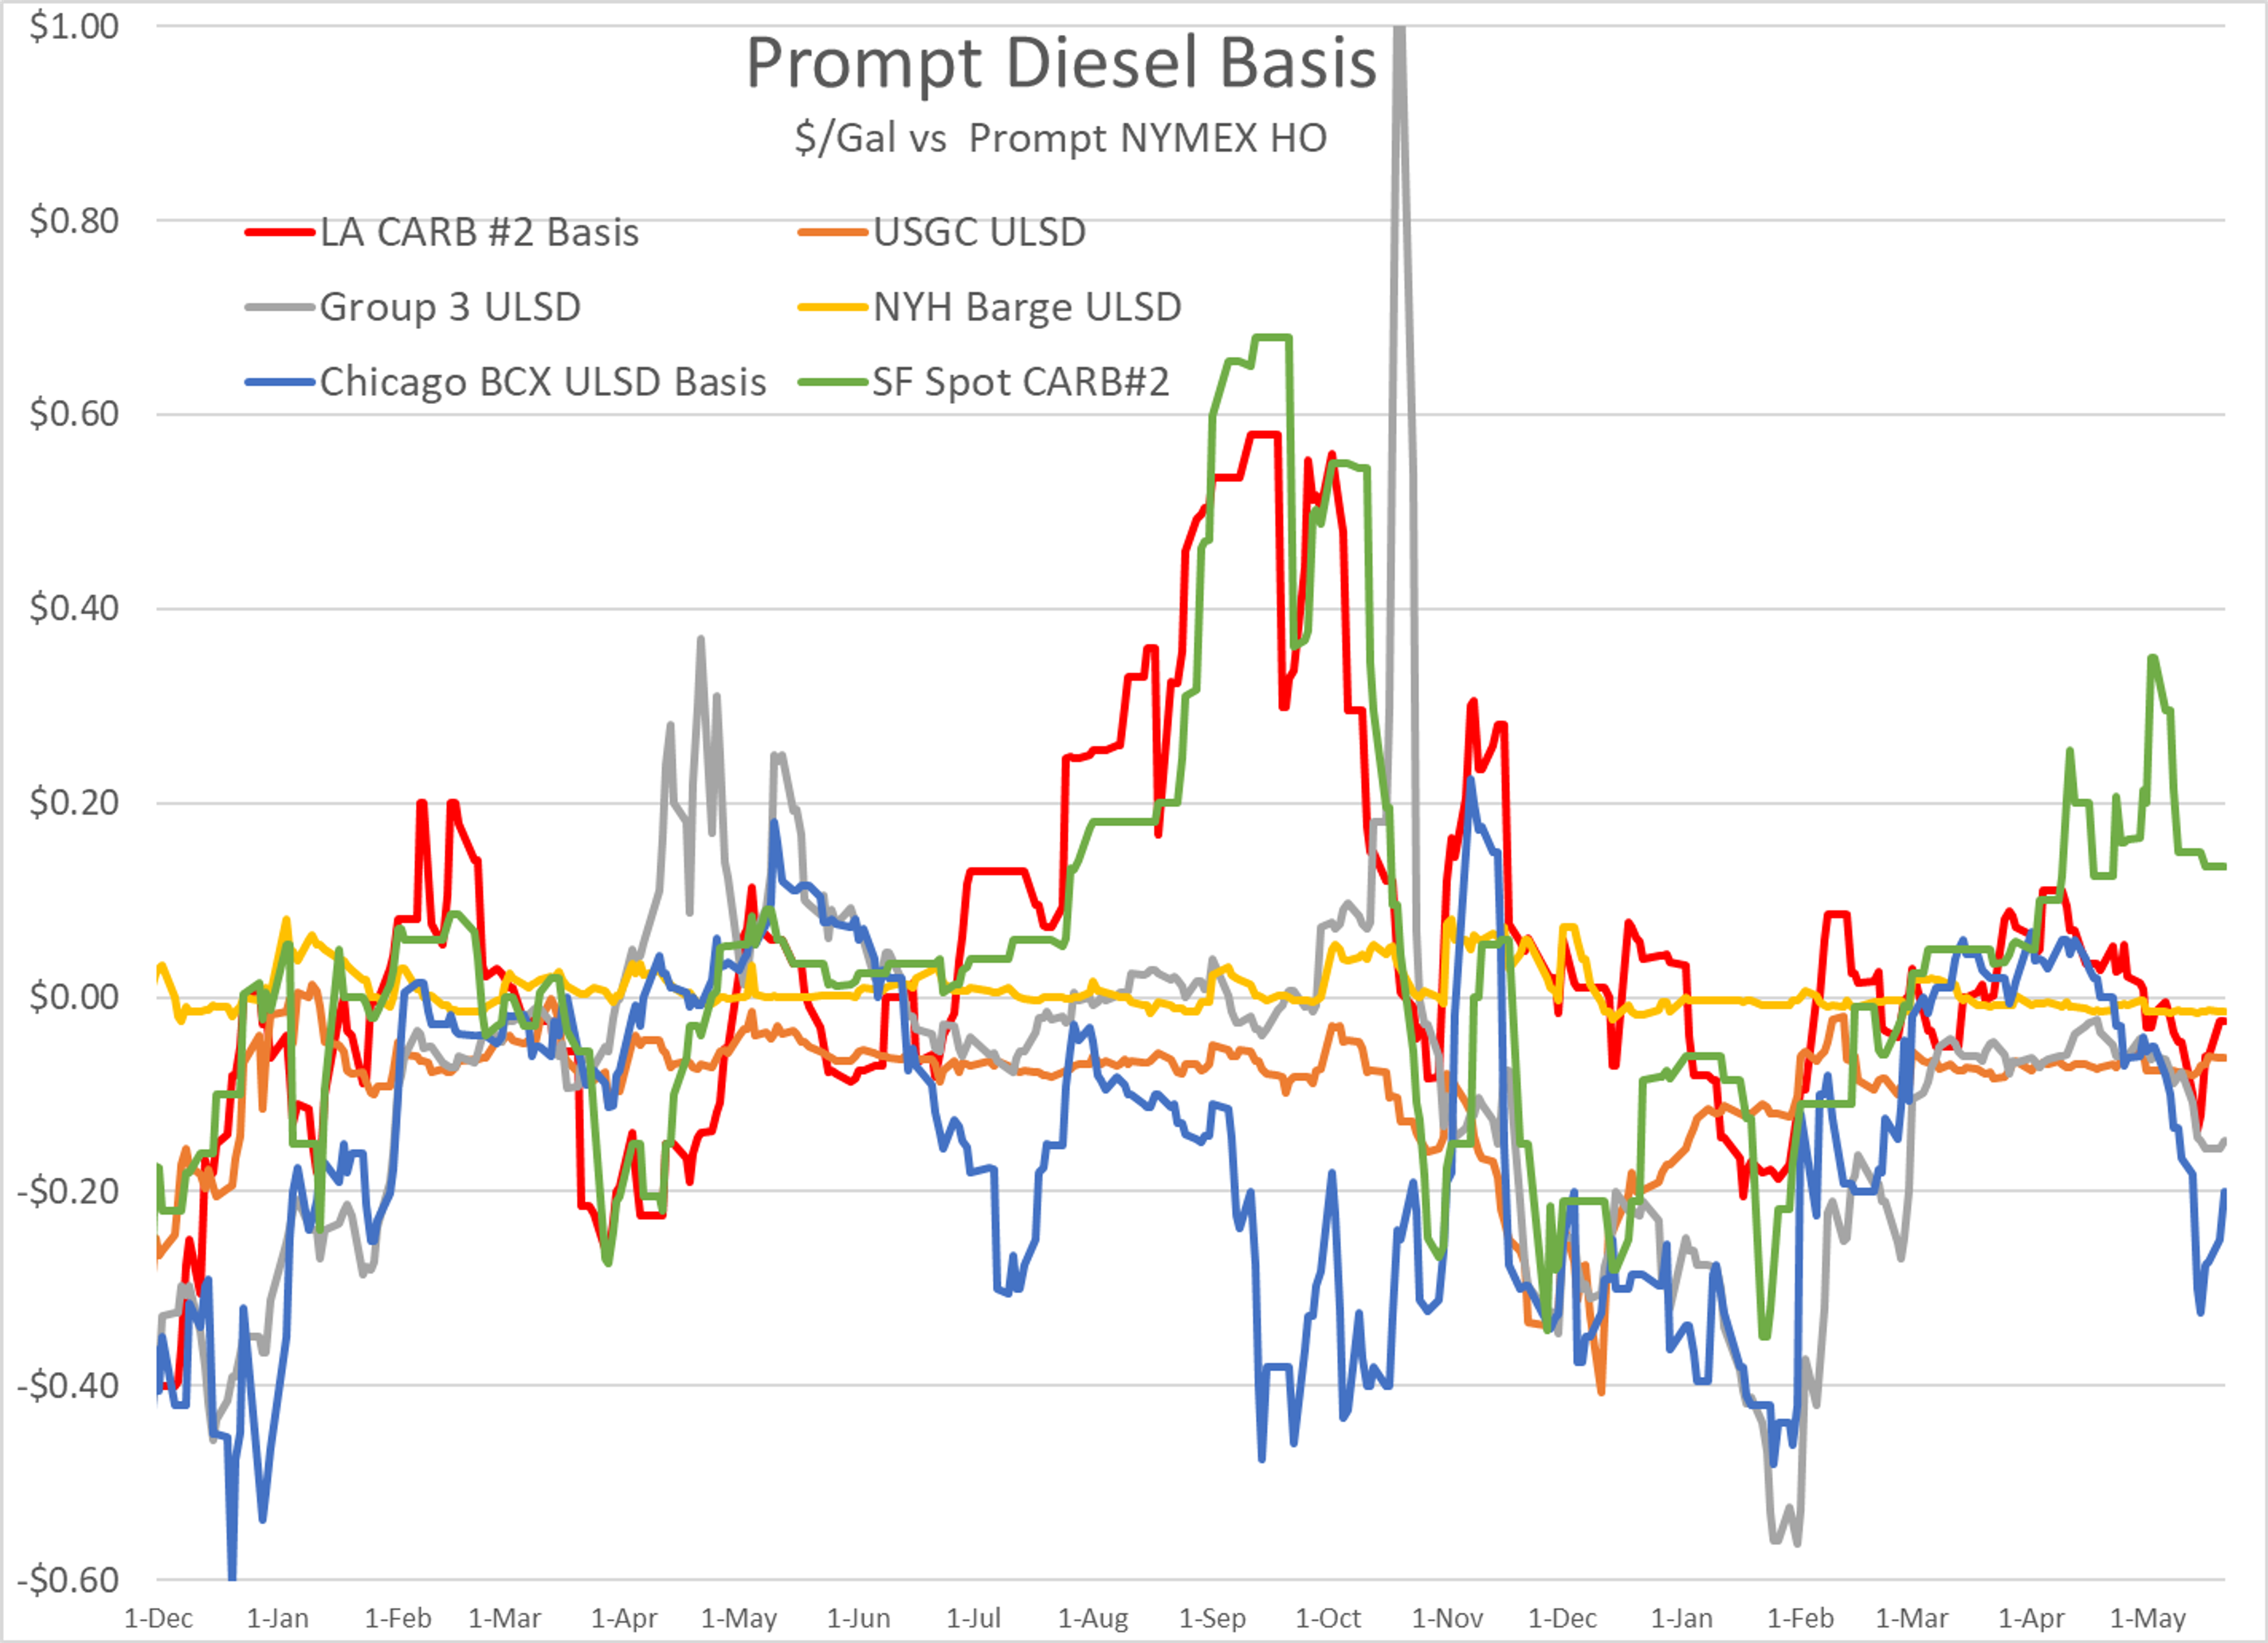Select the 1-Sep x-axis label
The height and width of the screenshot is (1643, 2268).
pos(1212,1618)
